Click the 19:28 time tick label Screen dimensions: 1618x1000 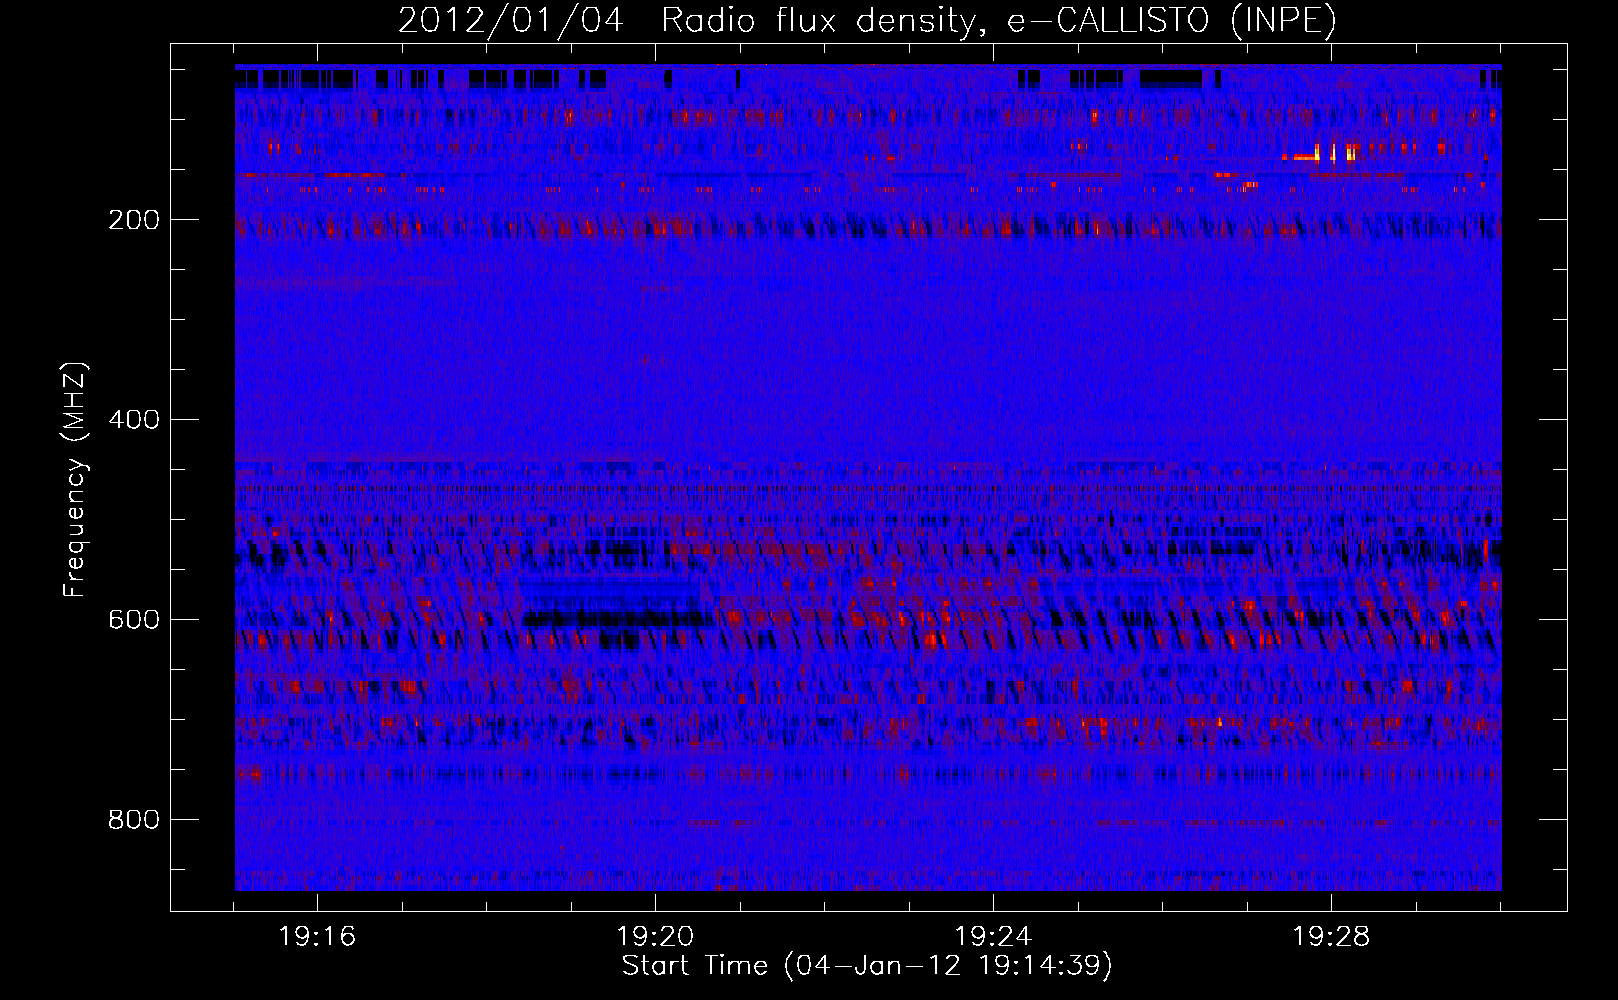(x=1331, y=936)
